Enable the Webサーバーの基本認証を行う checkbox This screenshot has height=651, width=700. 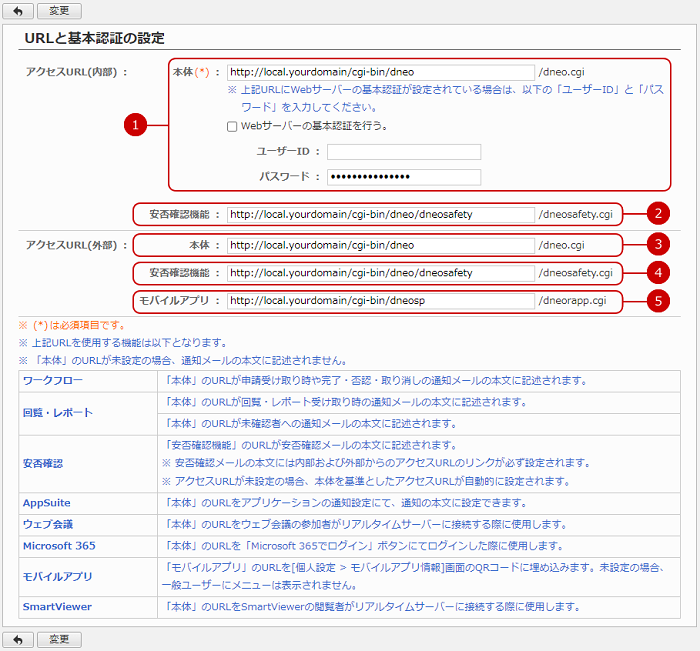(232, 126)
